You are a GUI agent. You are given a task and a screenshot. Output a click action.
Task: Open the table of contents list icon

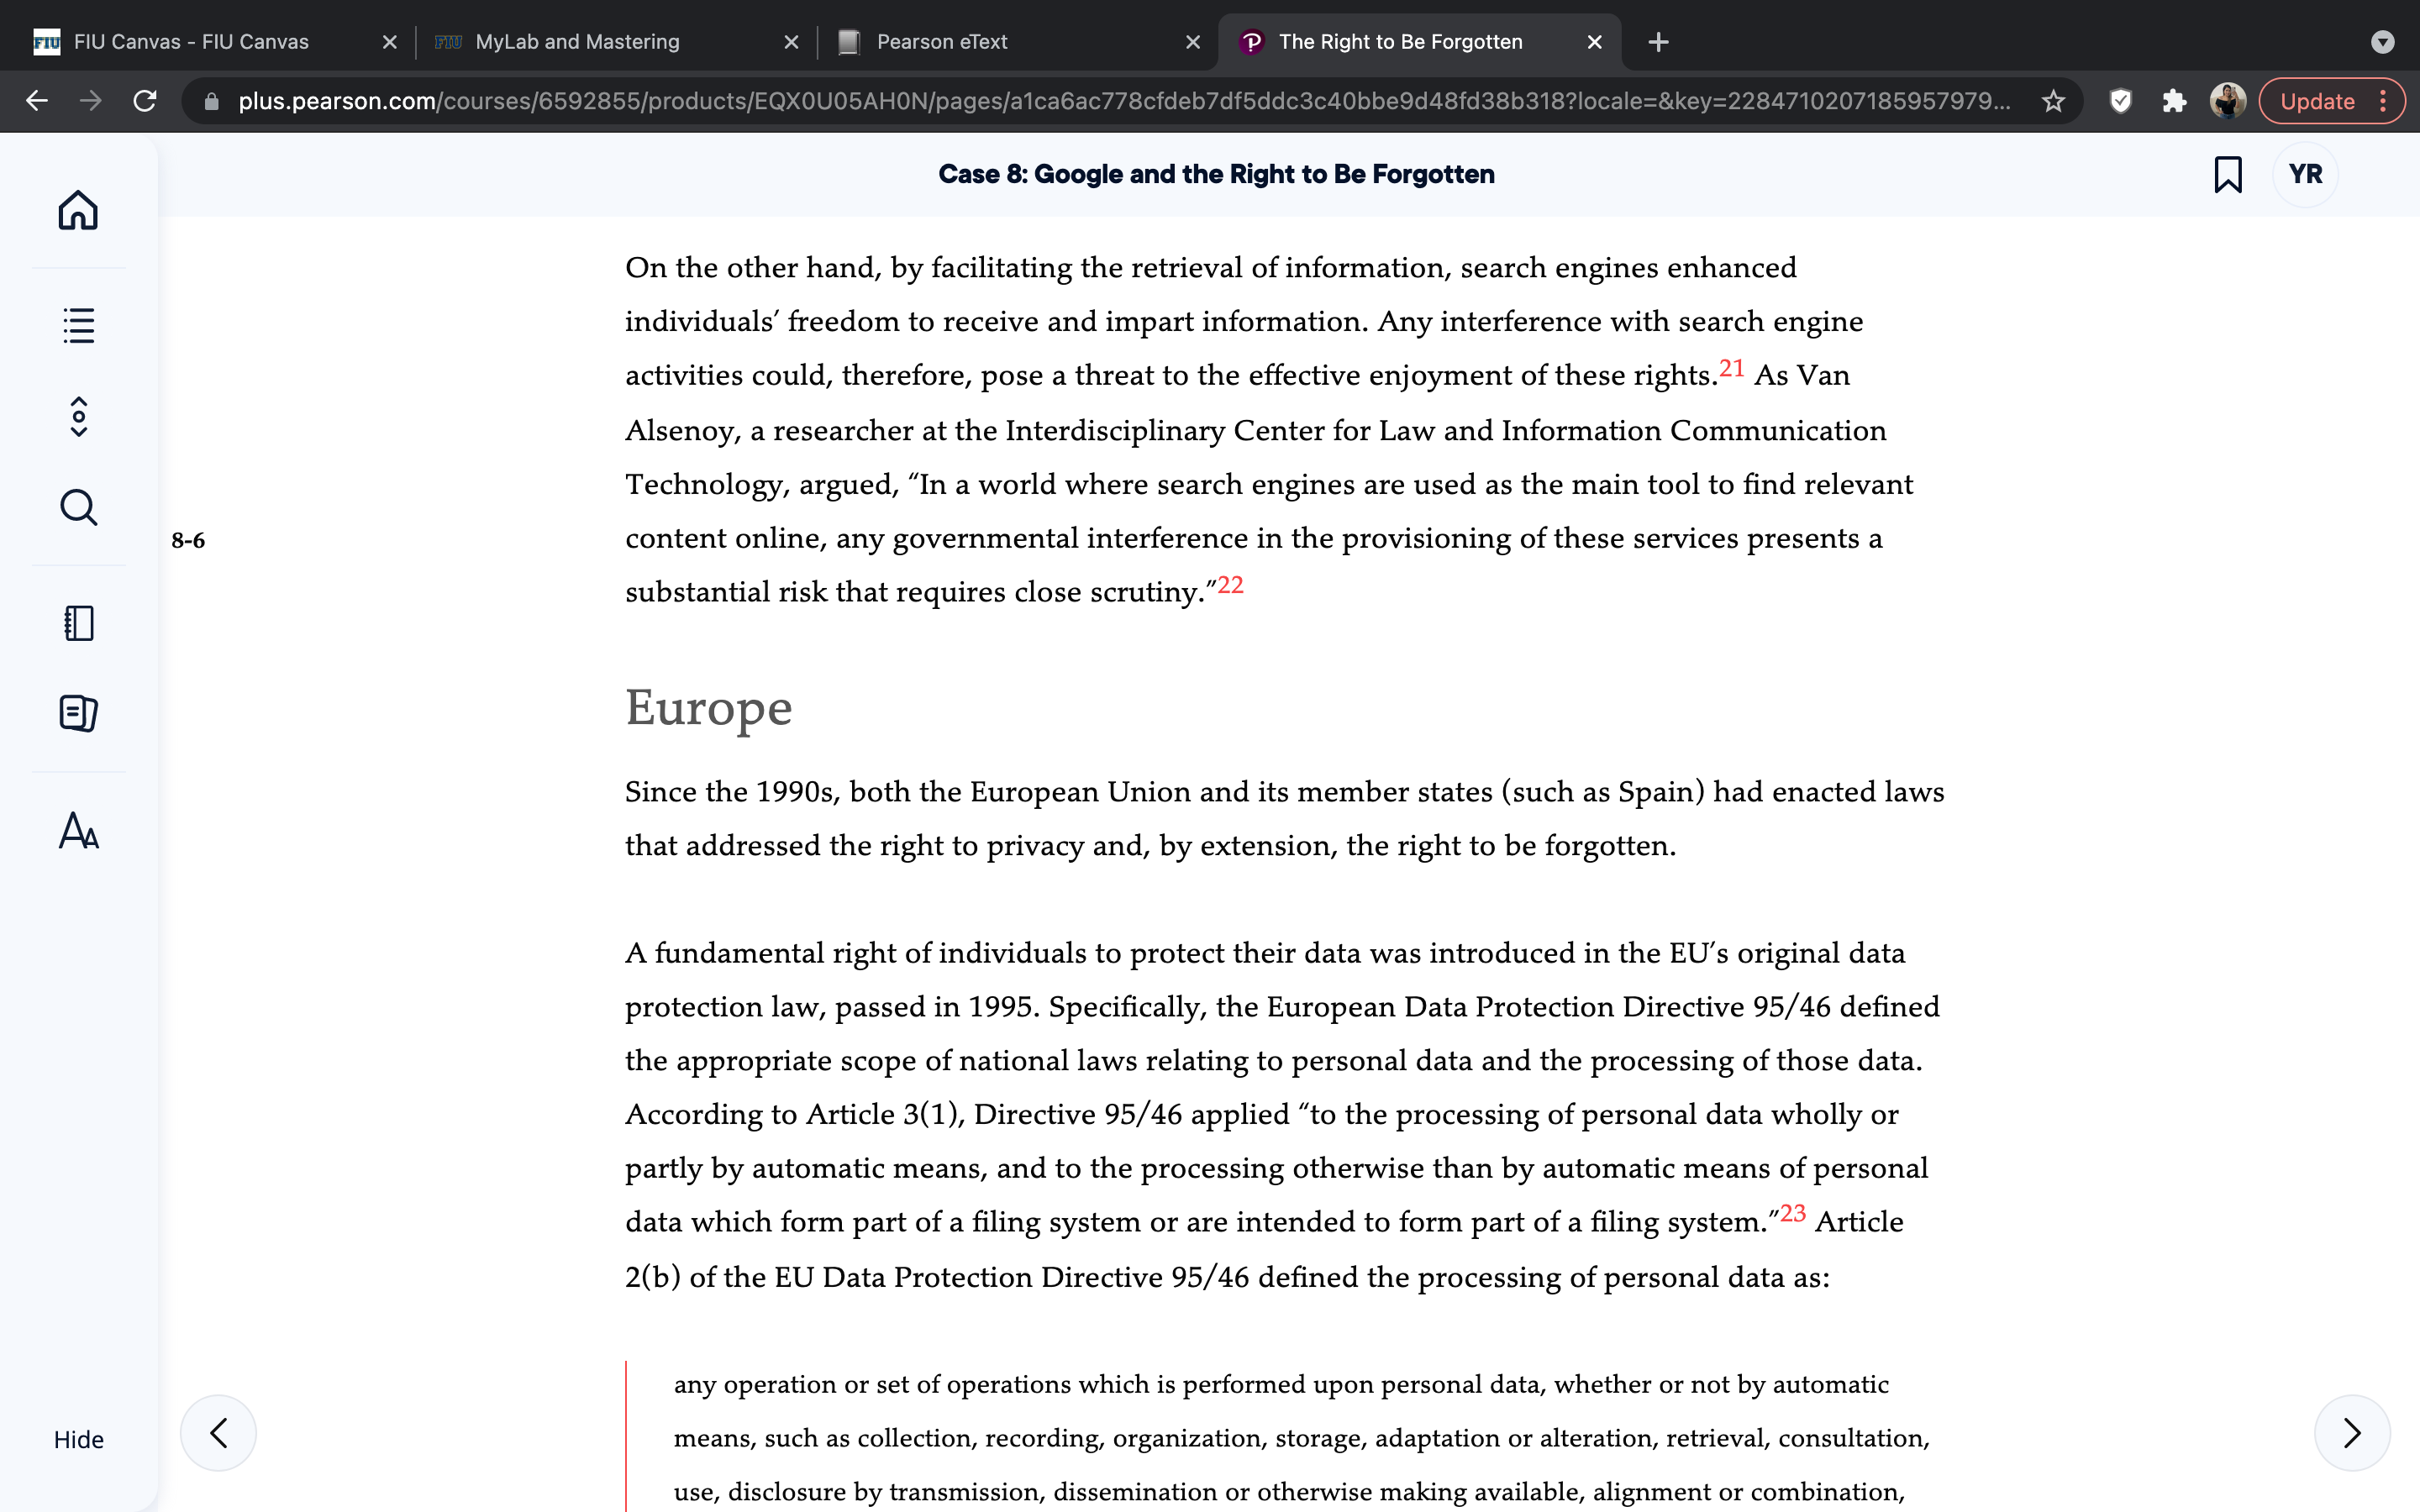(x=78, y=325)
